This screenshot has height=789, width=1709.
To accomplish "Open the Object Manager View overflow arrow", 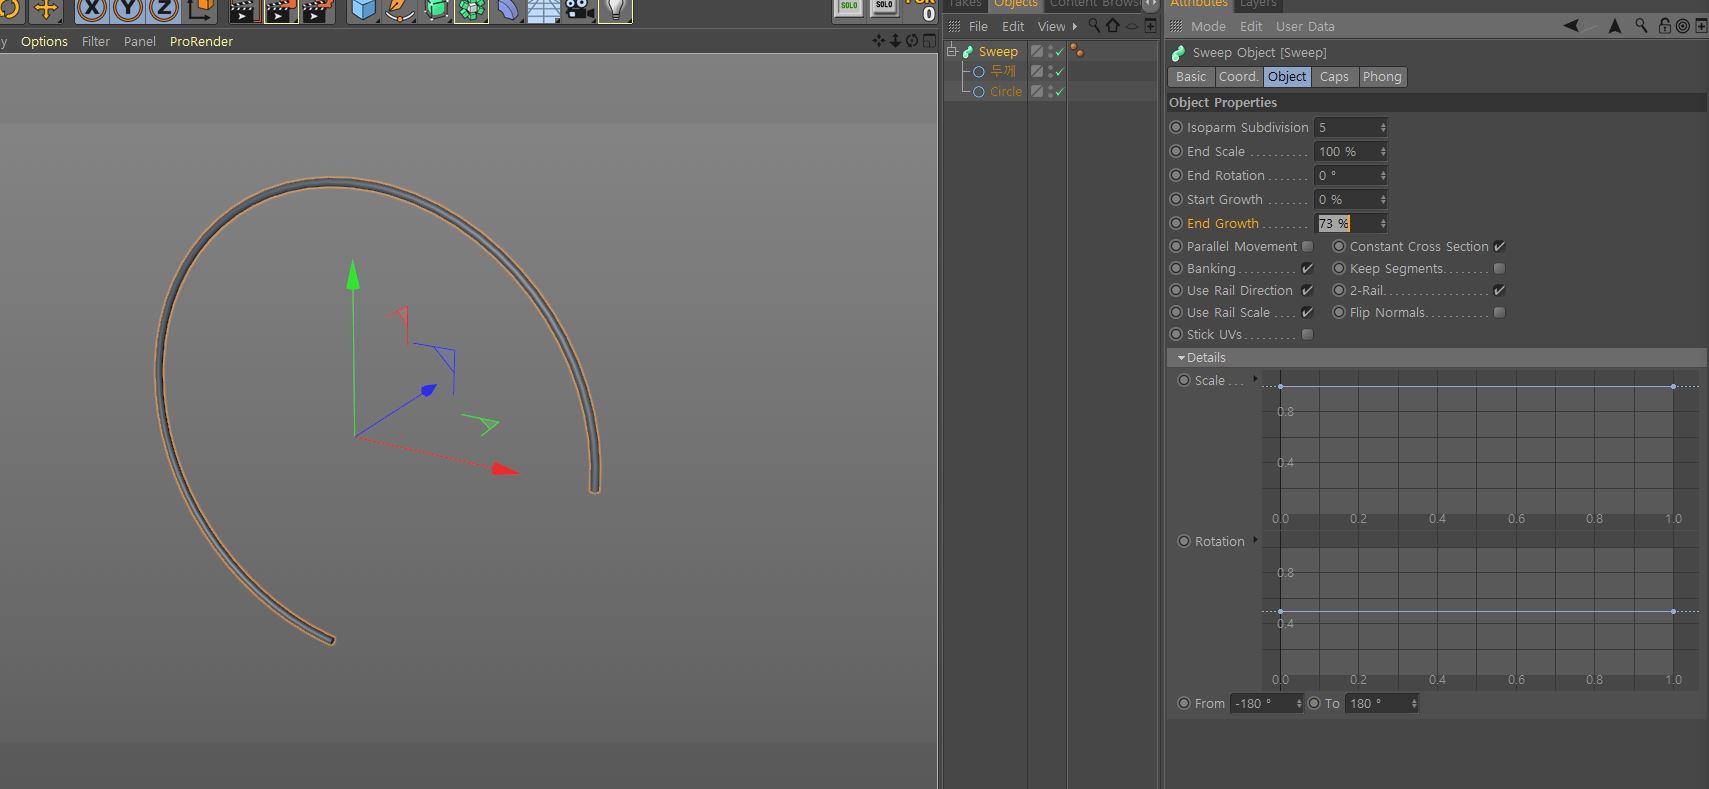I will 1075,26.
